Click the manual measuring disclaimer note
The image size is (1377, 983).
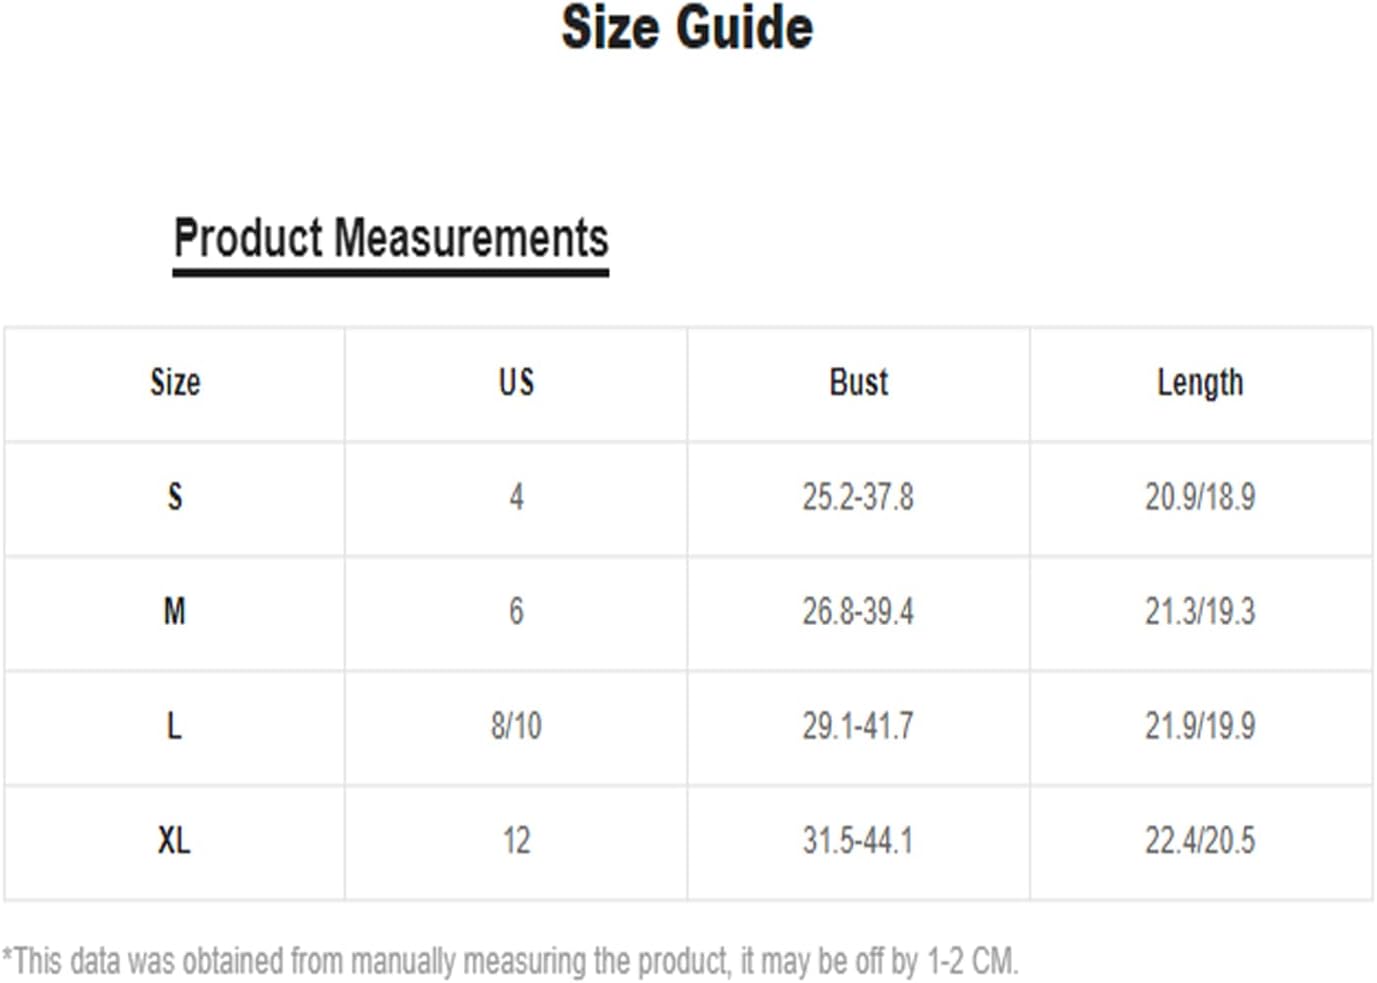click(x=510, y=961)
